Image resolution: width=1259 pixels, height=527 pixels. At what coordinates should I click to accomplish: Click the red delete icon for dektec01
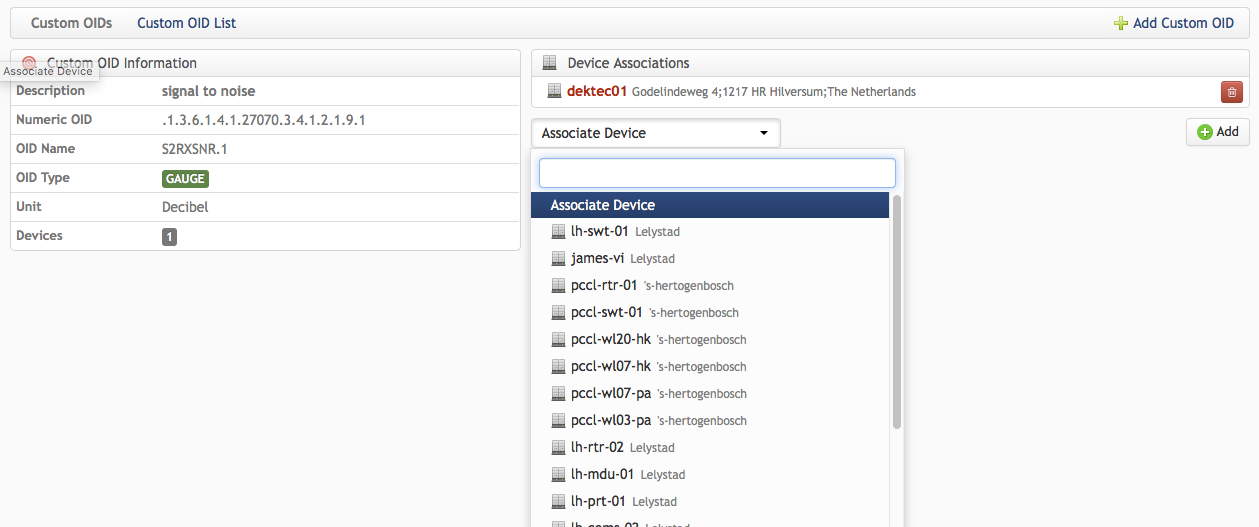tap(1231, 92)
